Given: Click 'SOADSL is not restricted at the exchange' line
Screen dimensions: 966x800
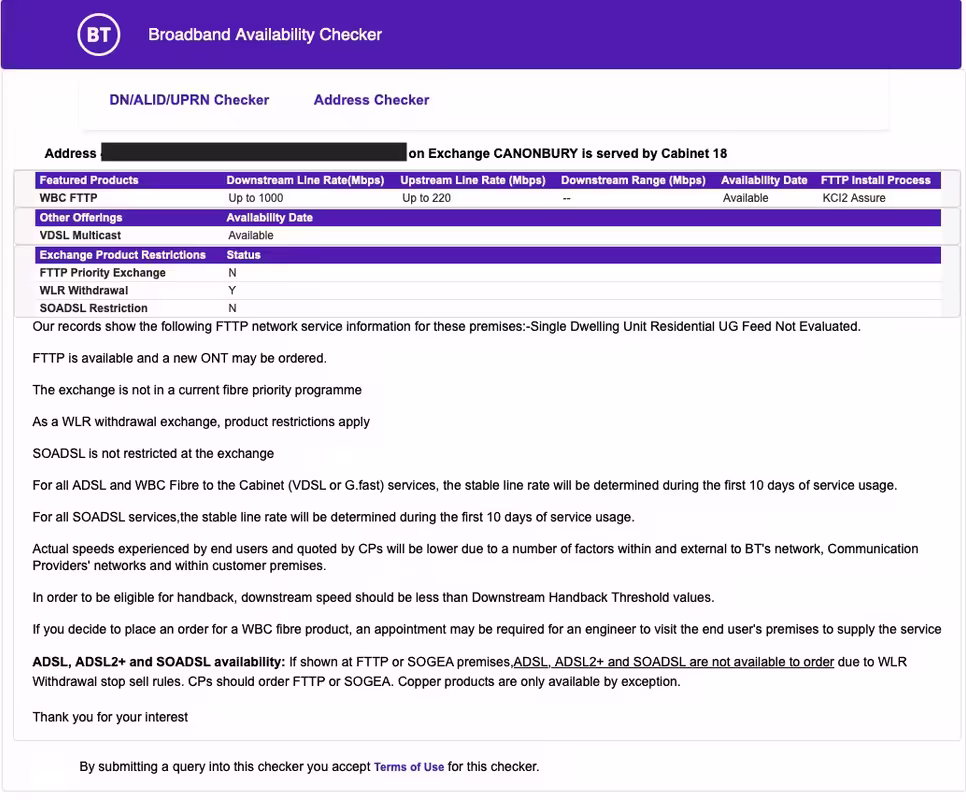Looking at the screenshot, I should click(x=153, y=454).
